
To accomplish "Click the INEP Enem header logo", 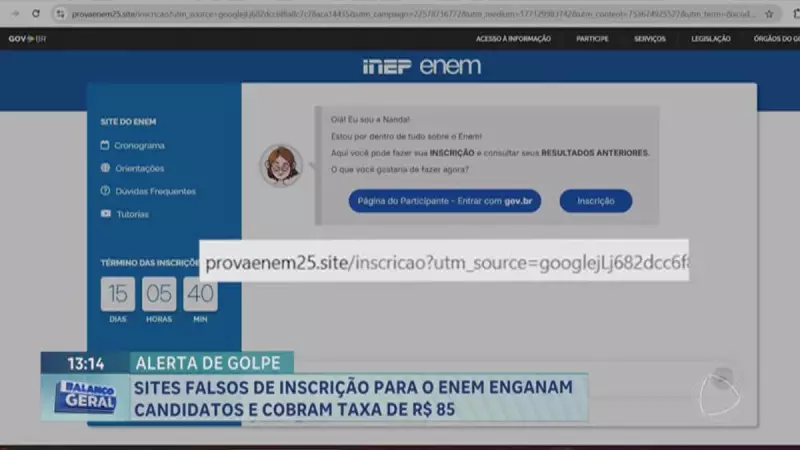I will coord(422,66).
